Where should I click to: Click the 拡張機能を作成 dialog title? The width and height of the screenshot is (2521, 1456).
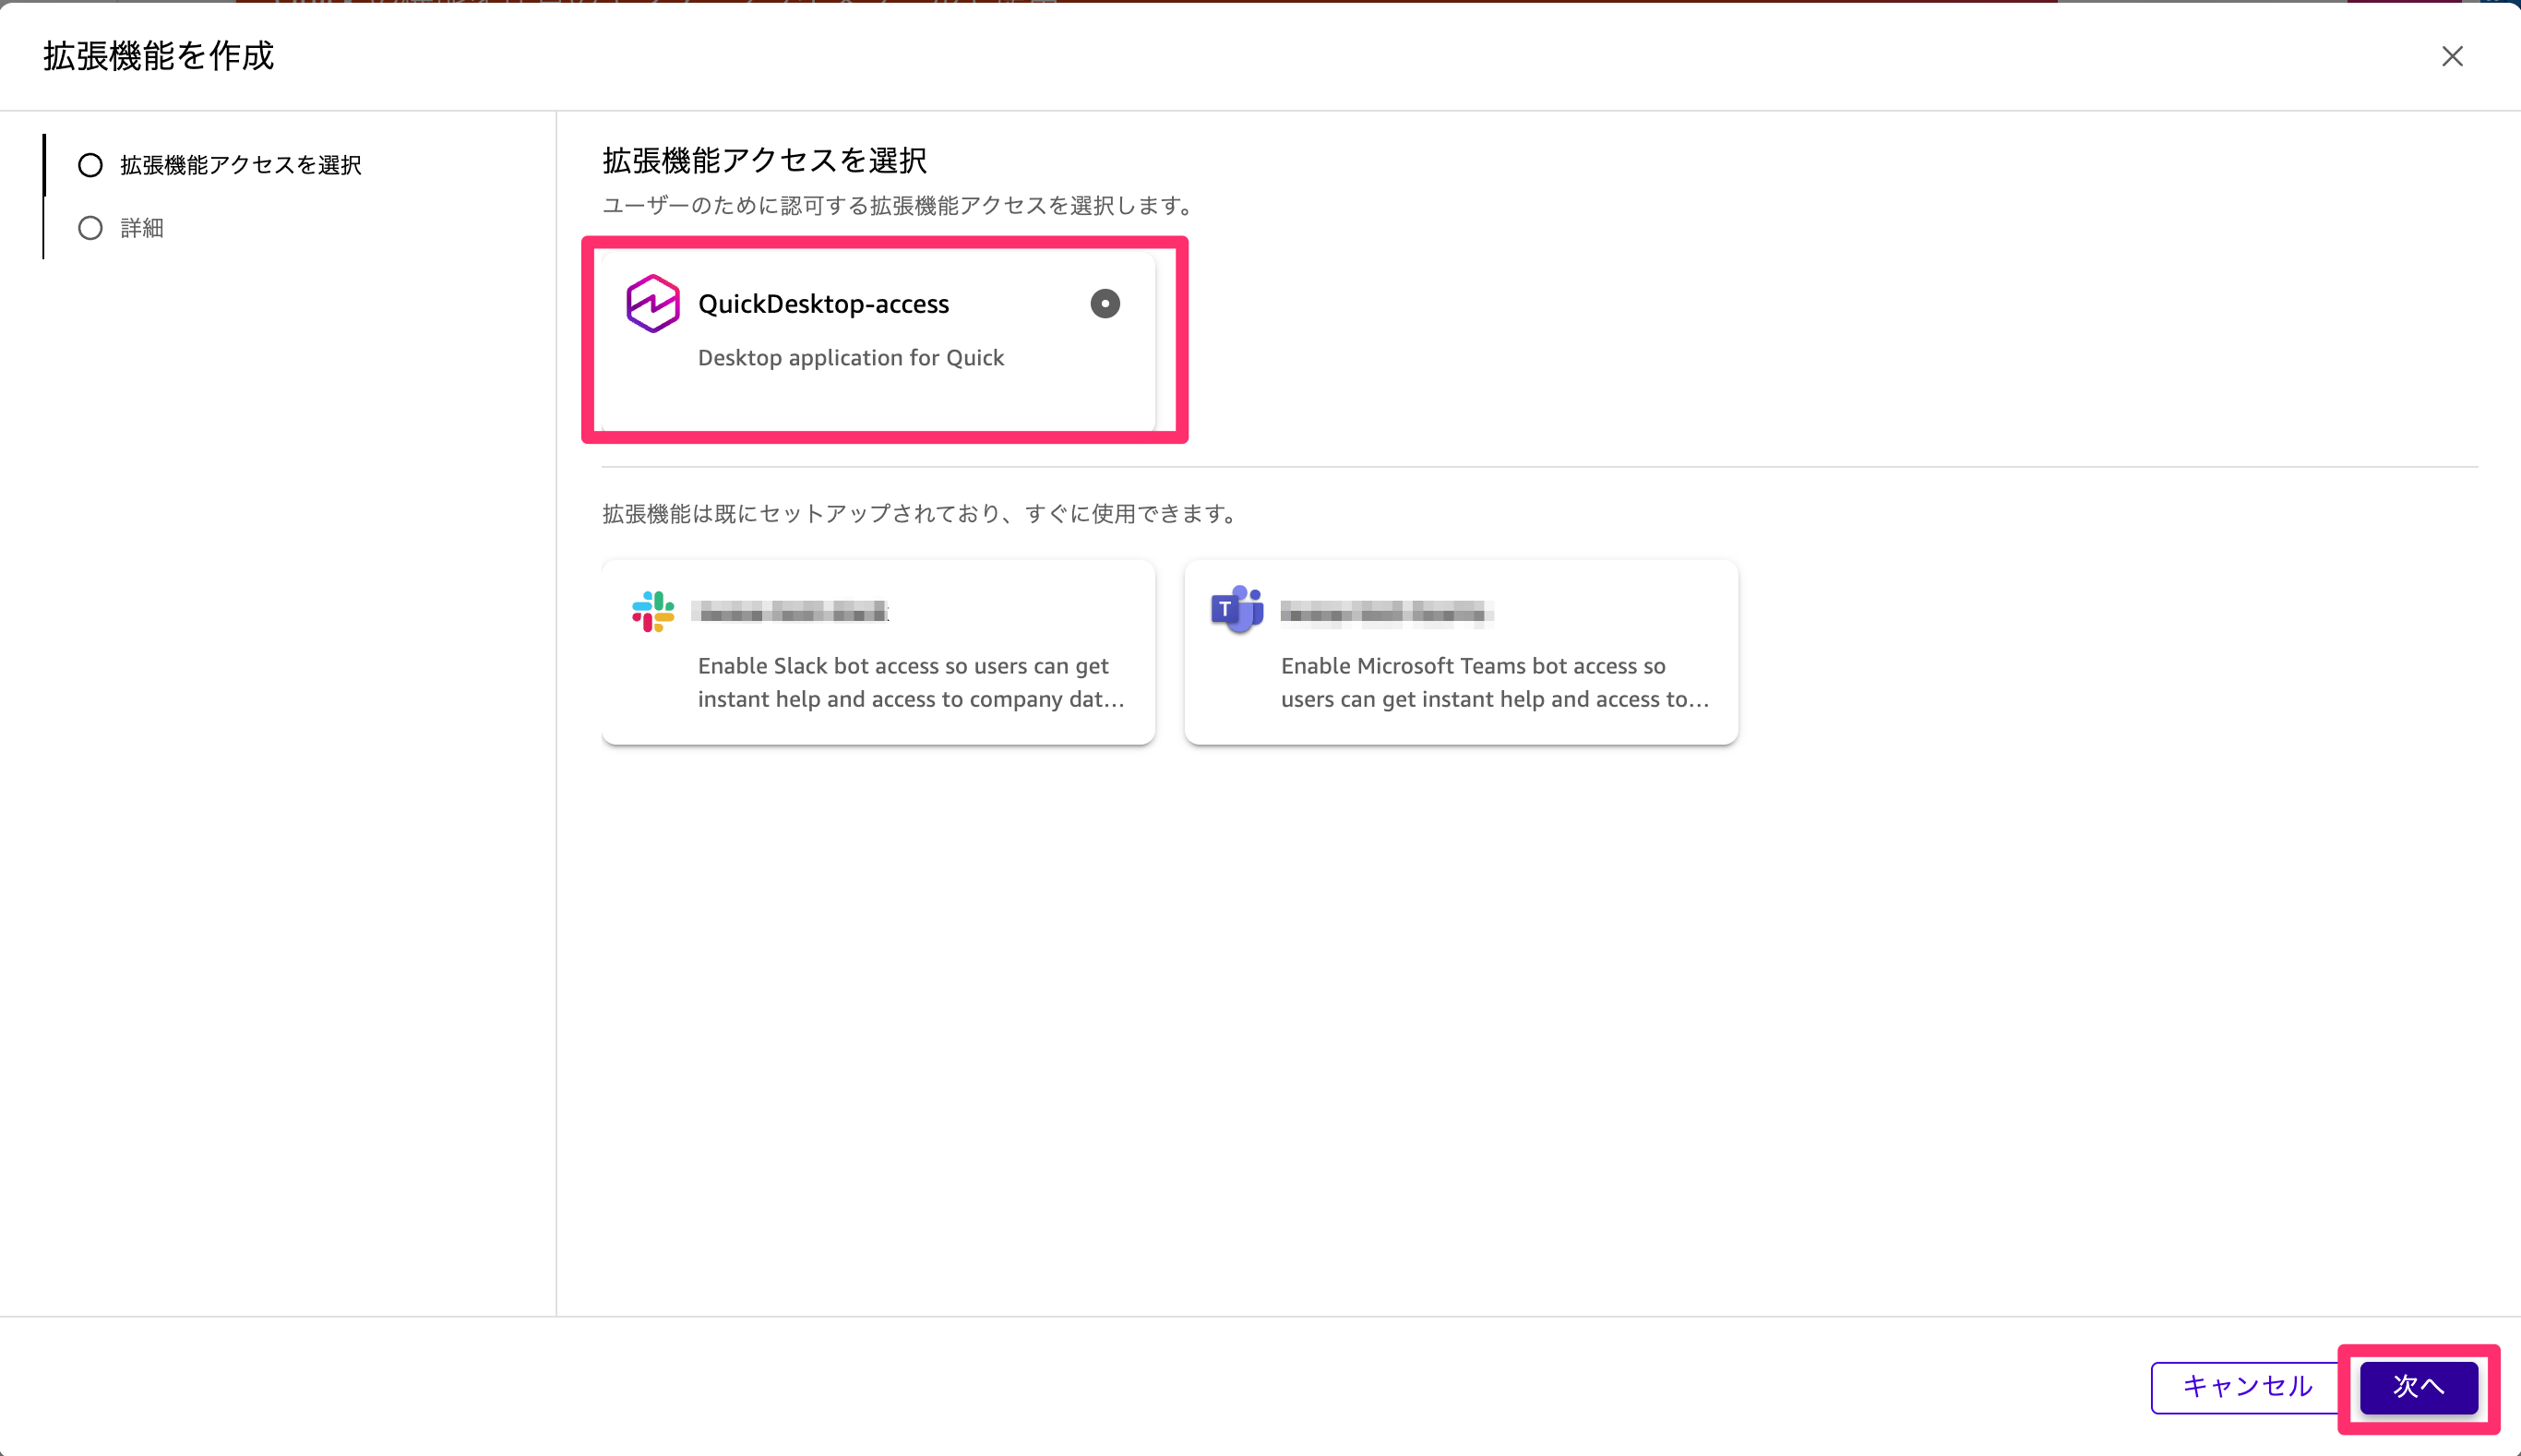pyautogui.click(x=158, y=56)
